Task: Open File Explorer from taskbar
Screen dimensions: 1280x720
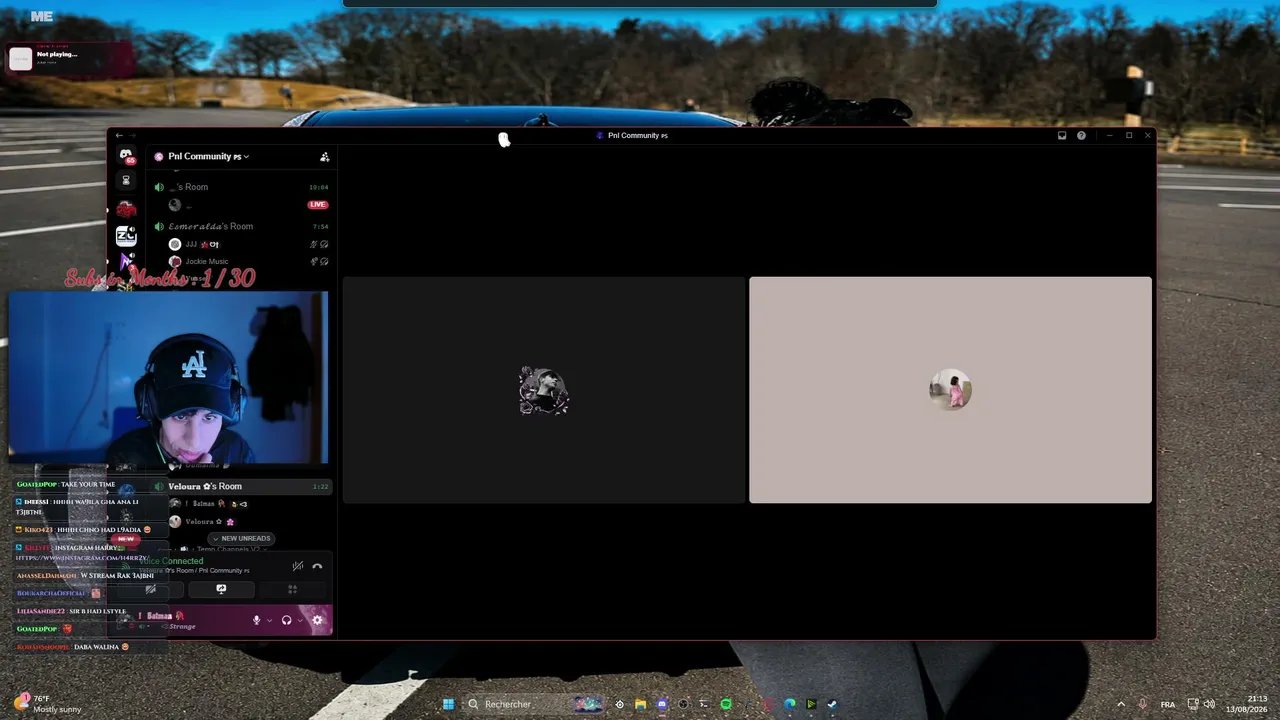Action: [x=640, y=704]
